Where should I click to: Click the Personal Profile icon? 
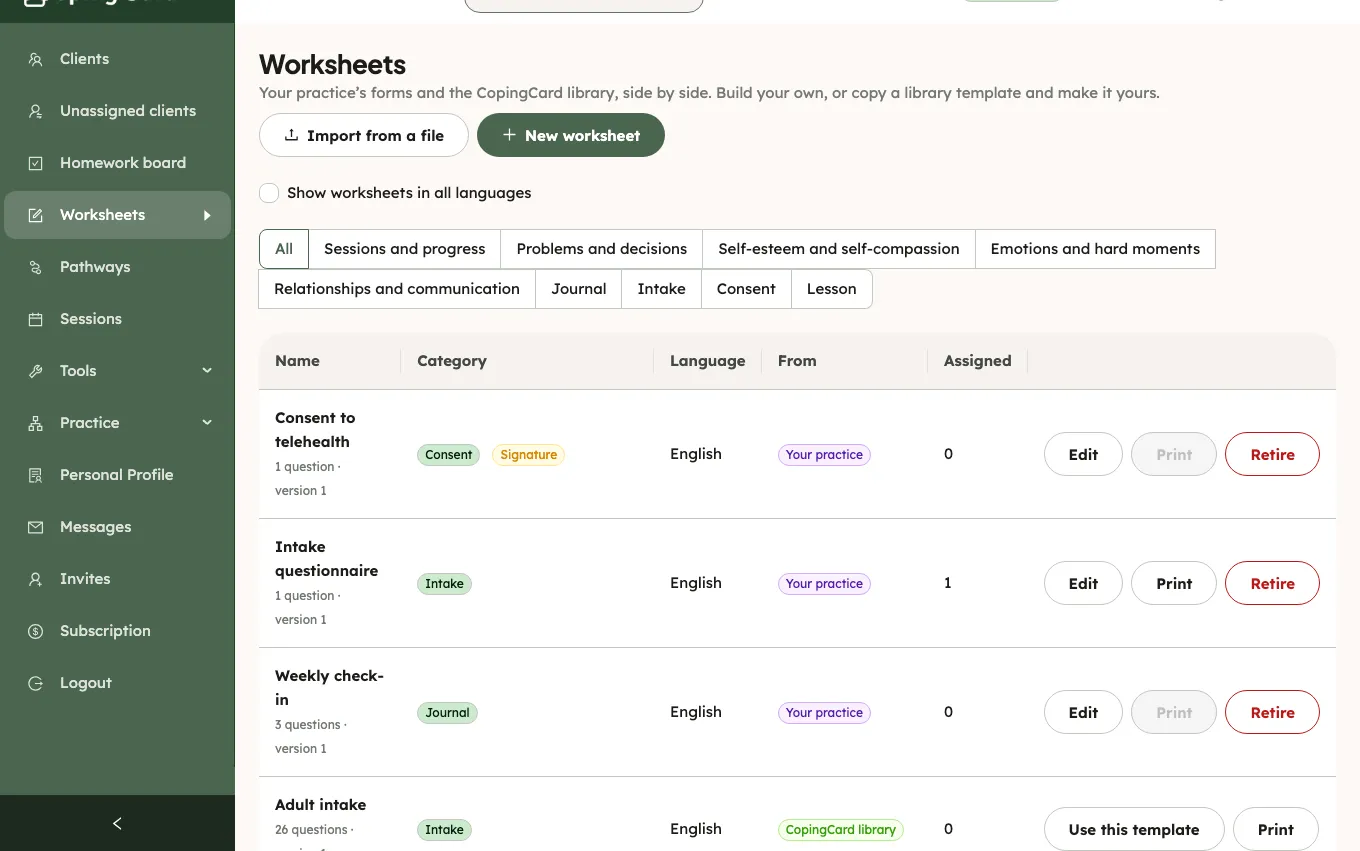pyautogui.click(x=36, y=475)
